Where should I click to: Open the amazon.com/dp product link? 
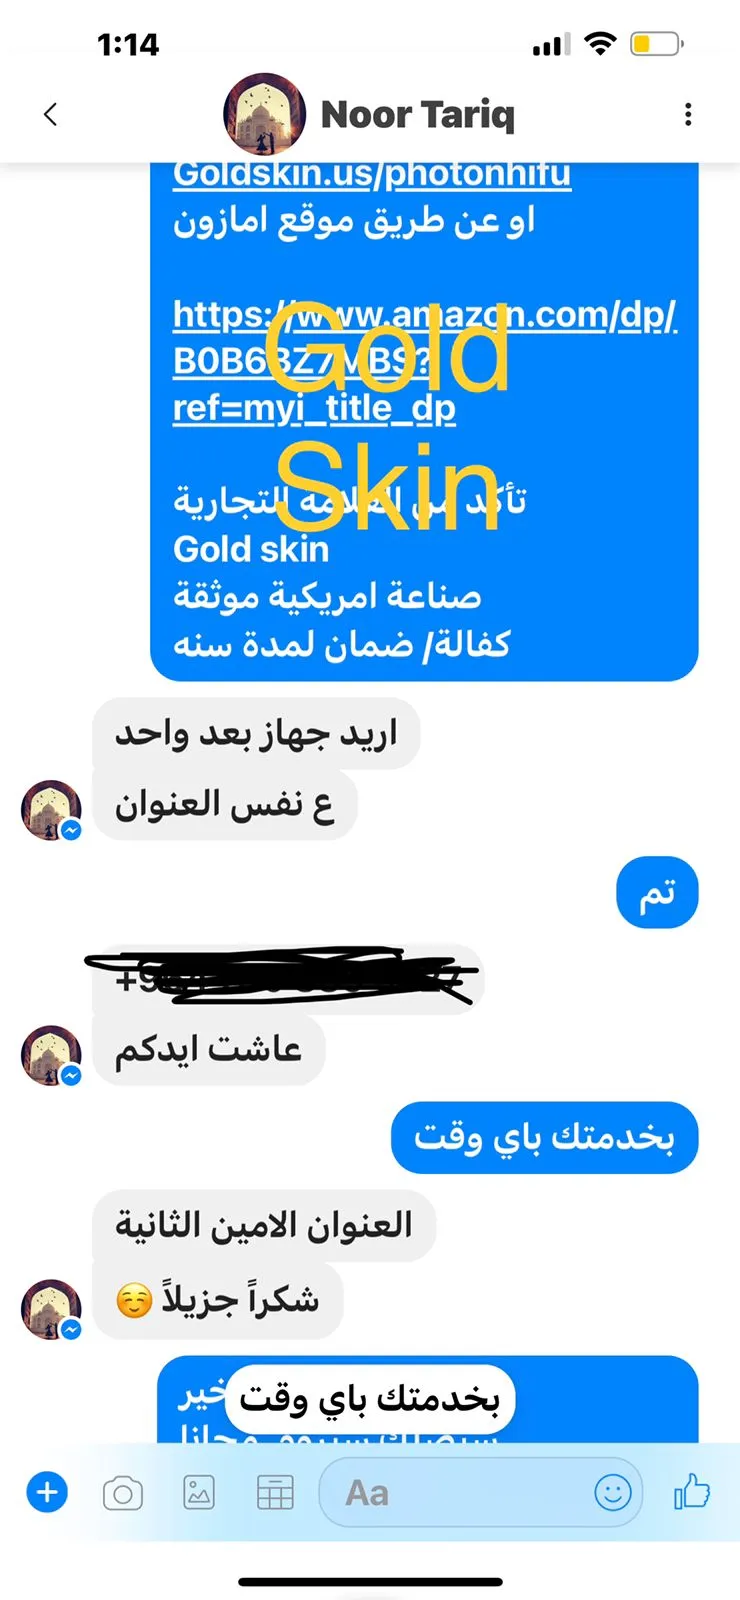click(425, 337)
